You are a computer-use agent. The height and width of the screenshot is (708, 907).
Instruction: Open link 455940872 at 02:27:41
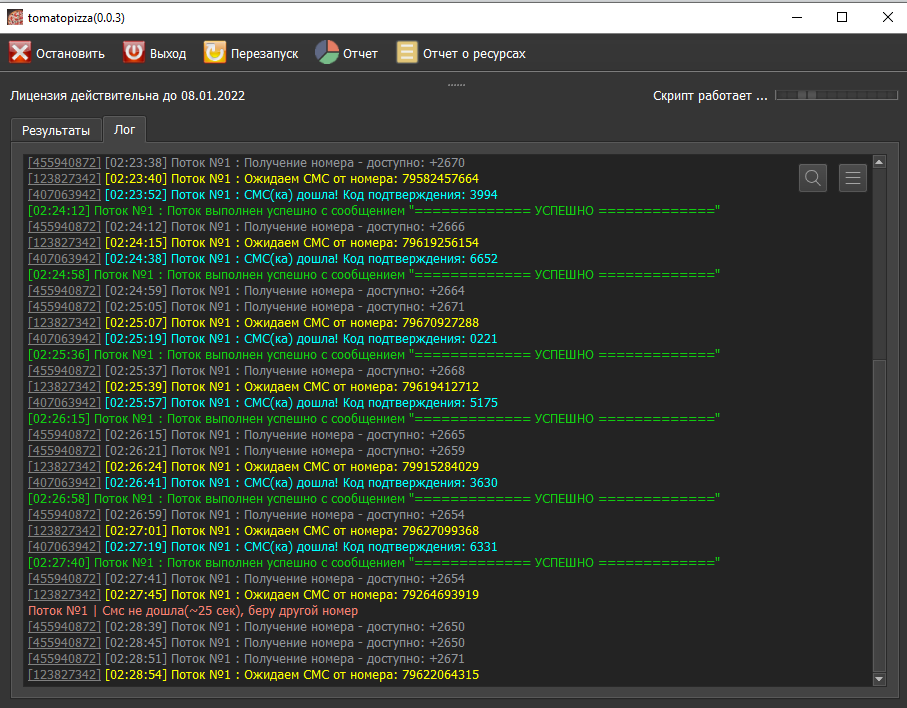coord(64,579)
